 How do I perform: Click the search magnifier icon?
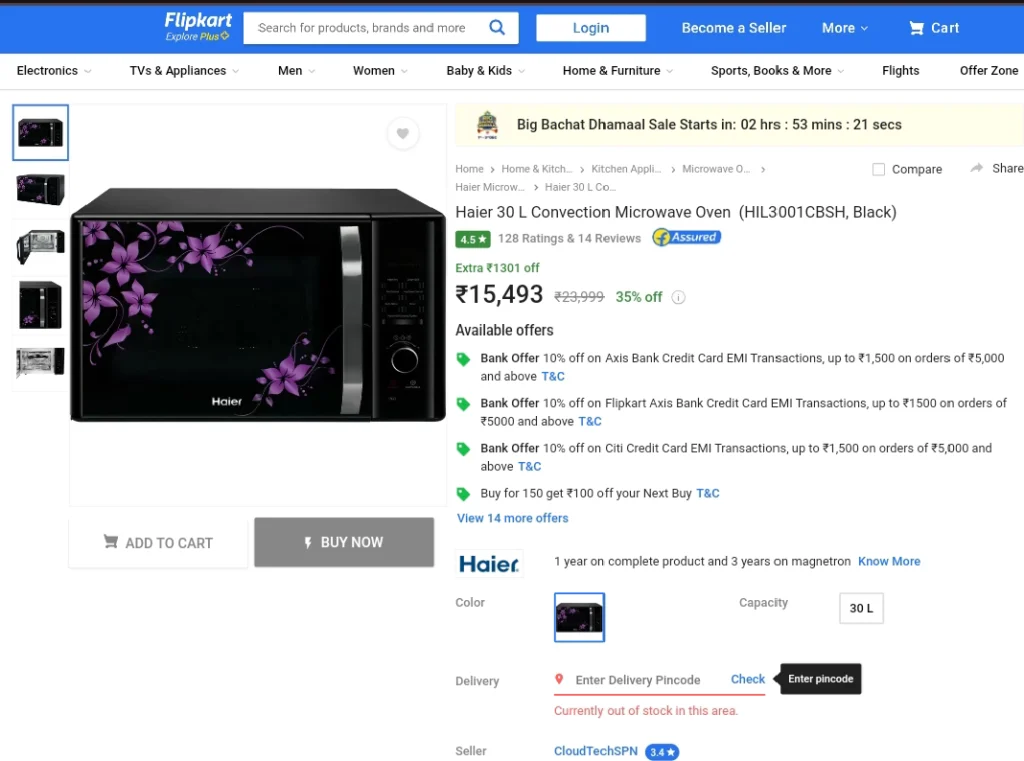[497, 27]
